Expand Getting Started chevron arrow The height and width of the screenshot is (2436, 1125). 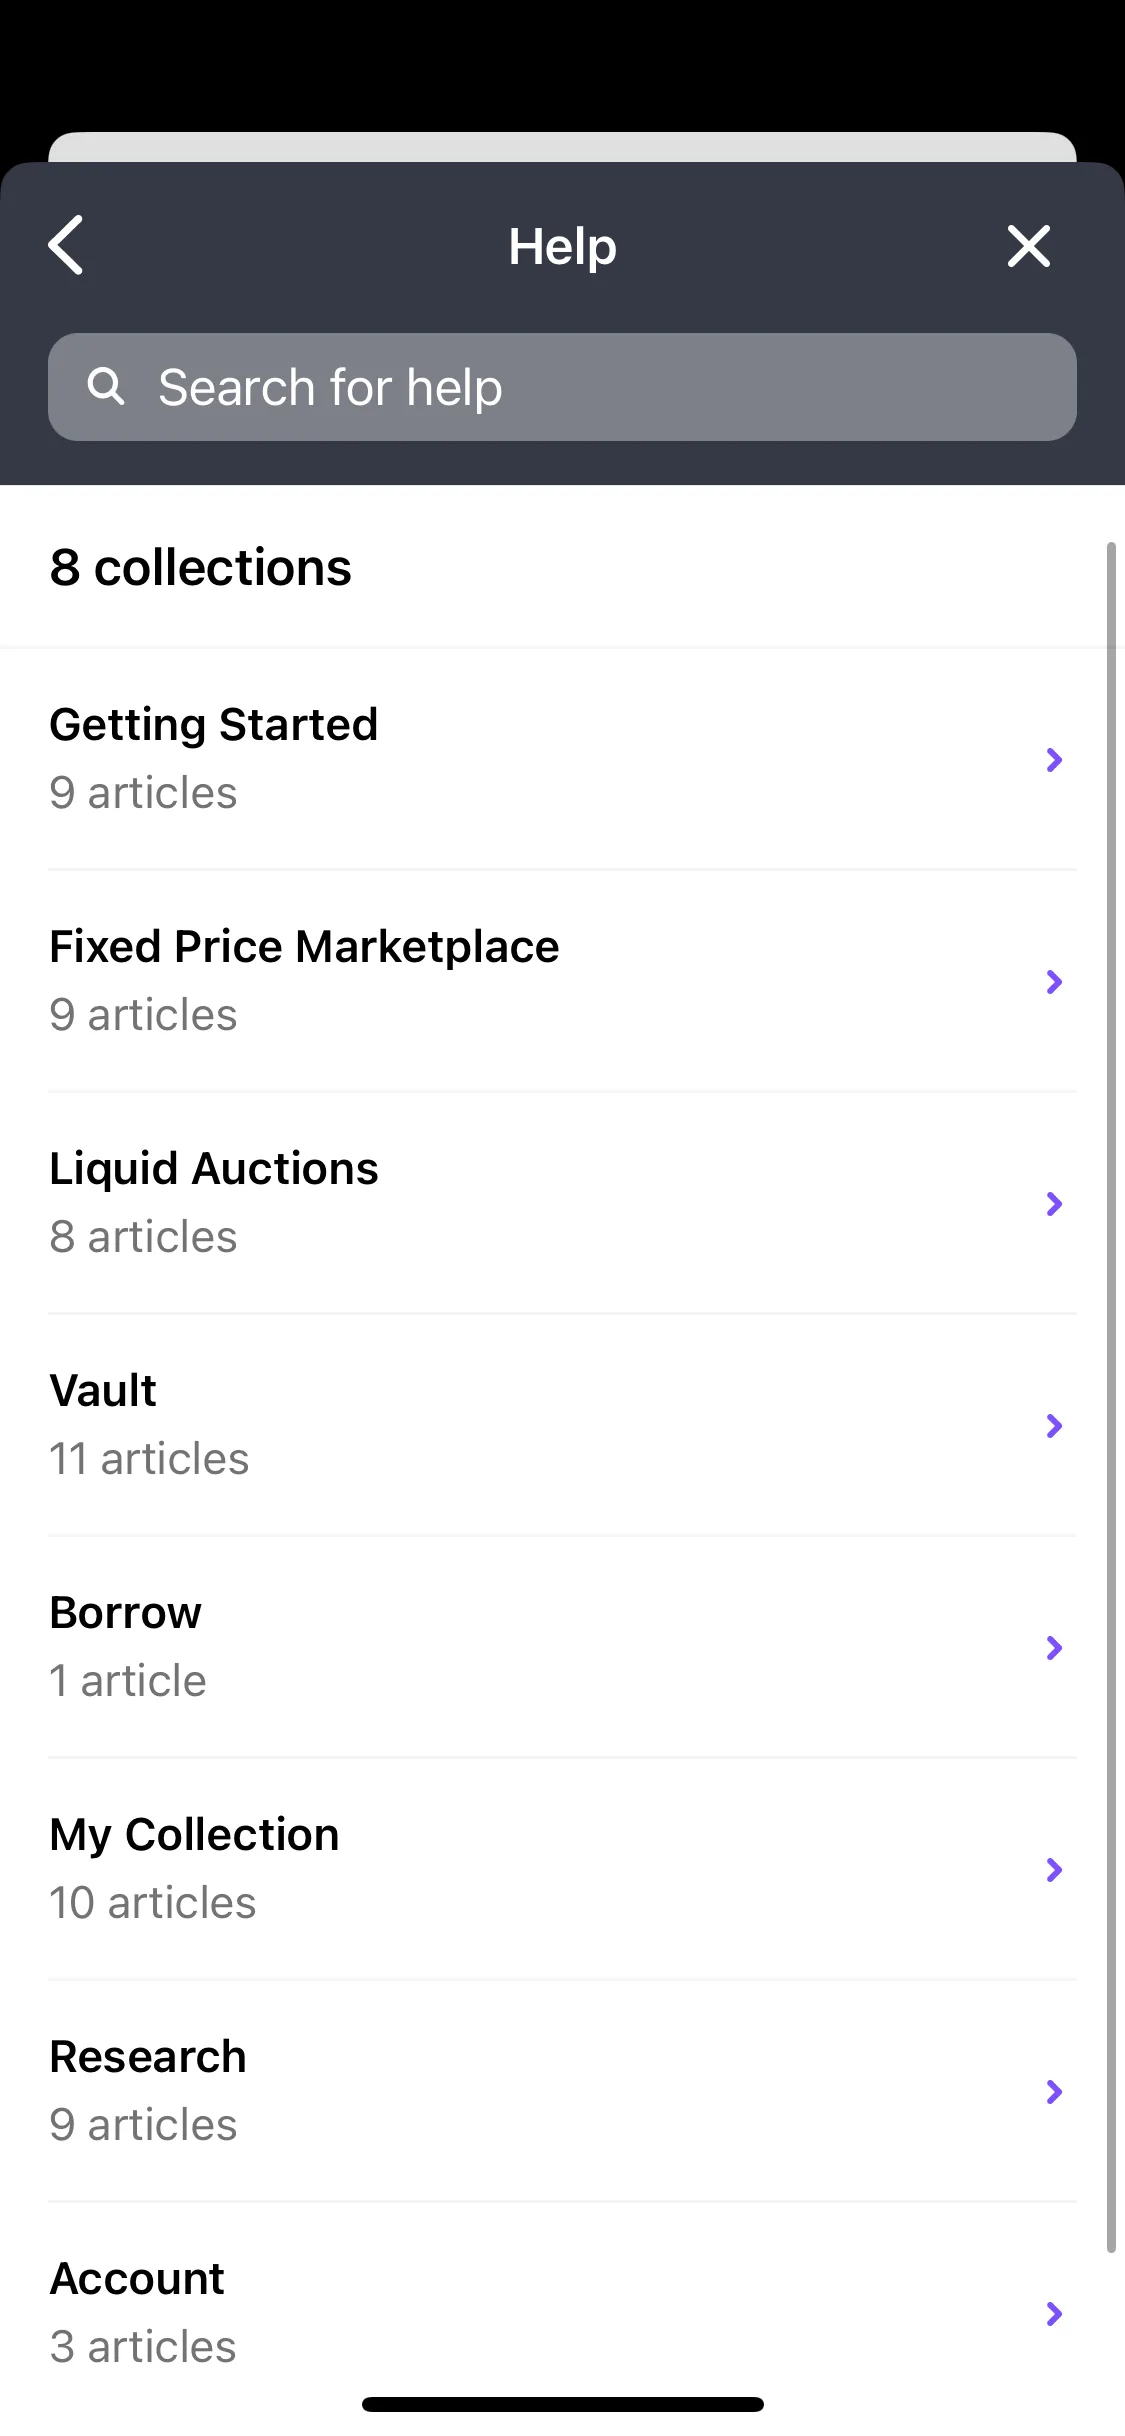point(1054,760)
